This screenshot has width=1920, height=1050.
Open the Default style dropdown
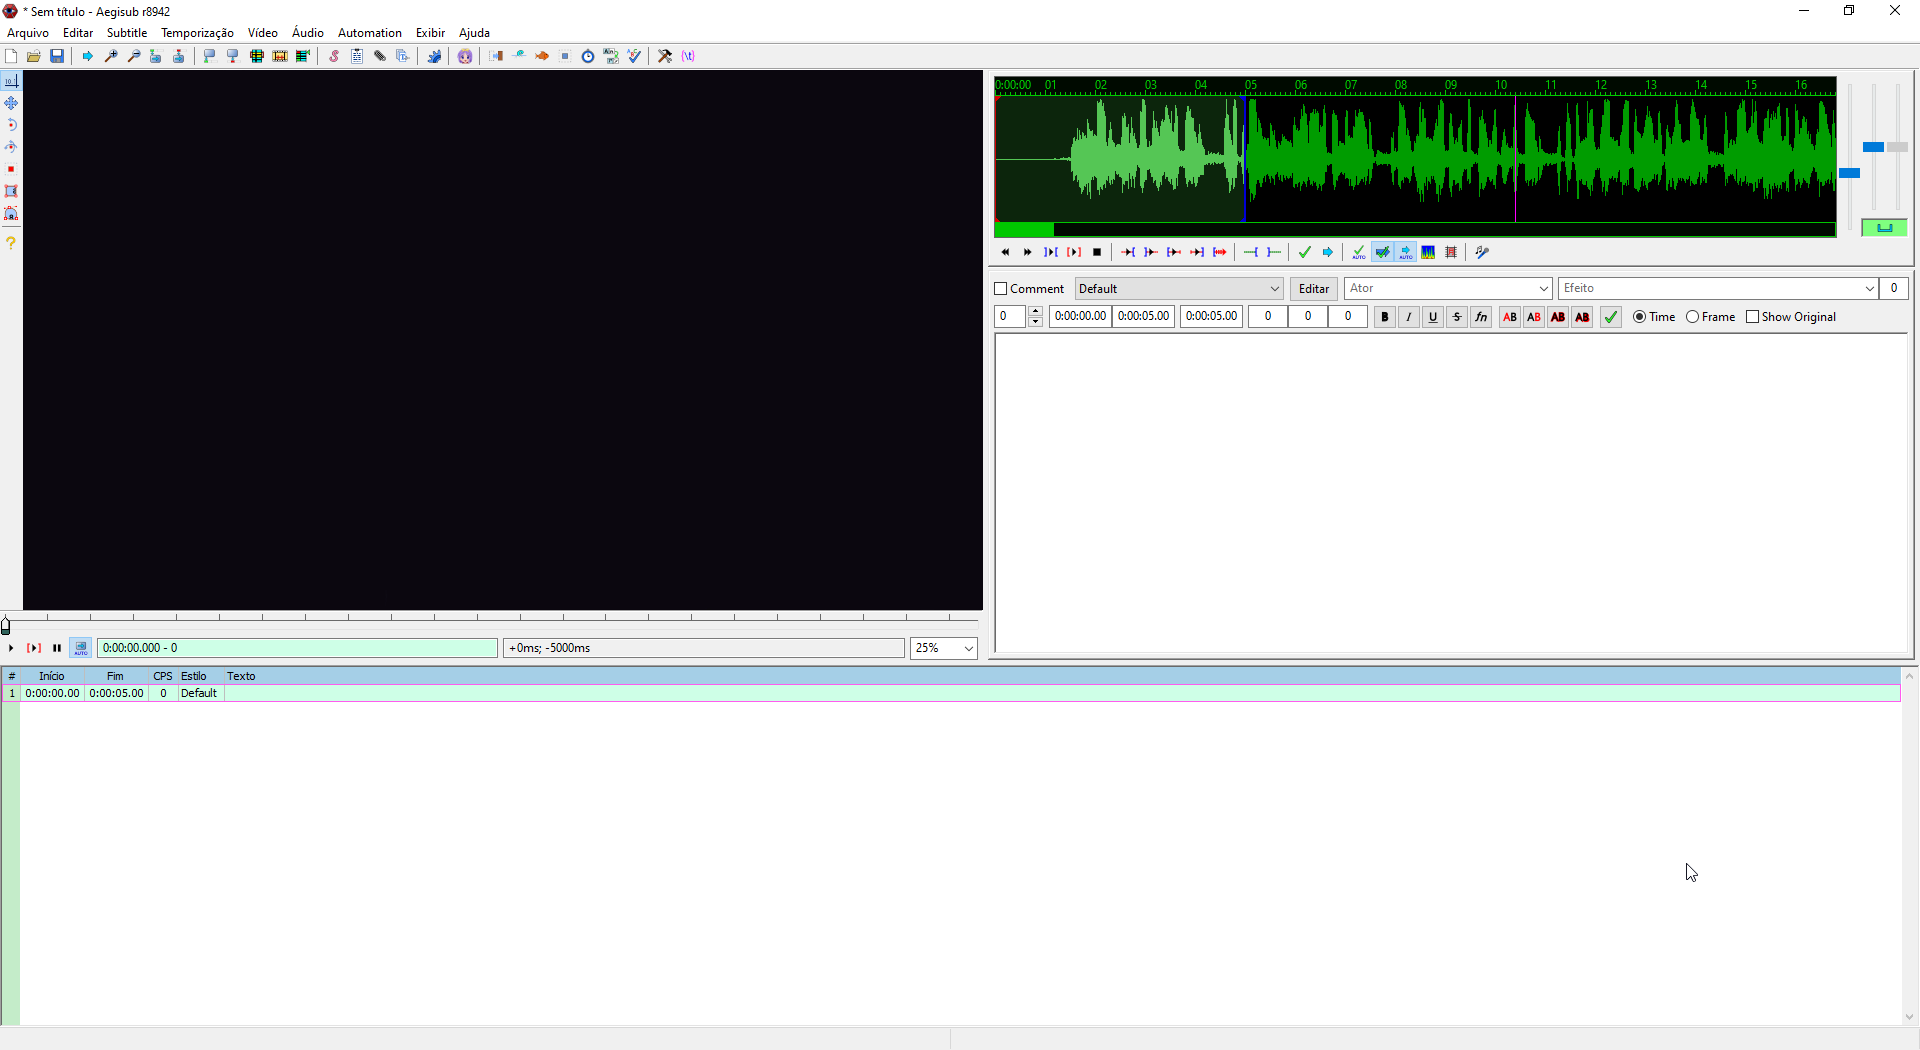[x=1179, y=289]
